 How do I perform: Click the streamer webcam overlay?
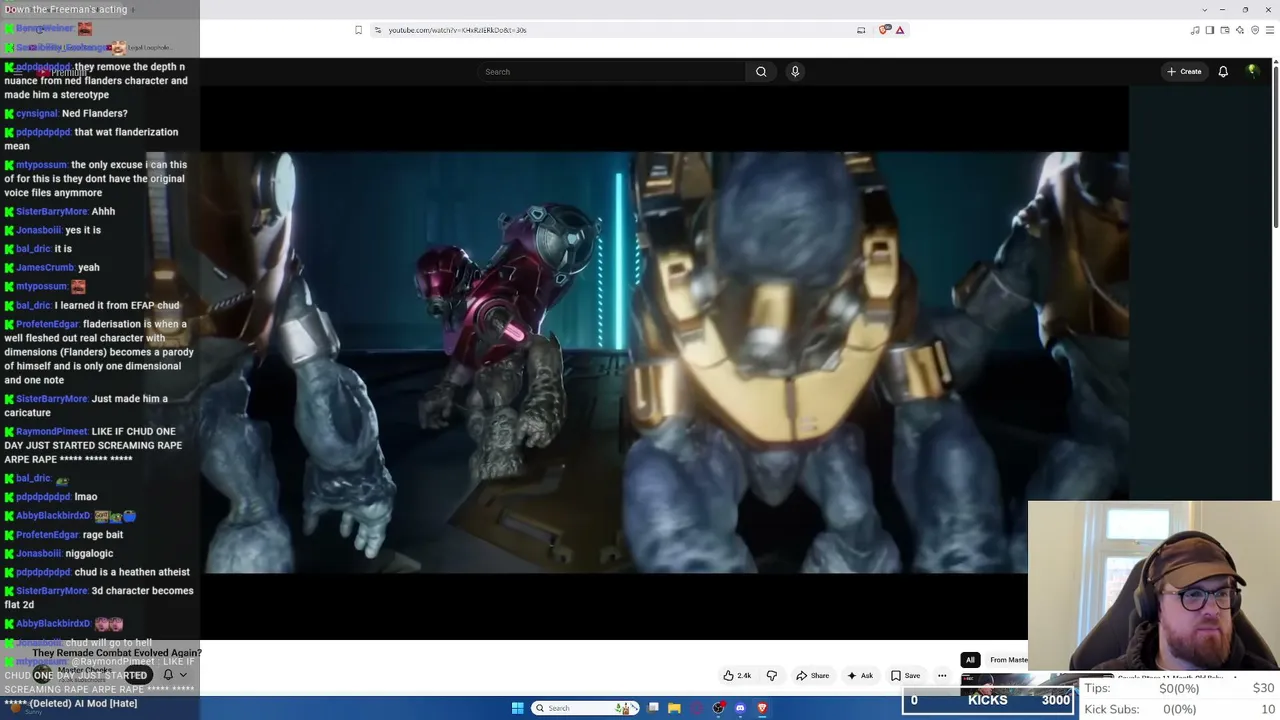pos(1153,588)
